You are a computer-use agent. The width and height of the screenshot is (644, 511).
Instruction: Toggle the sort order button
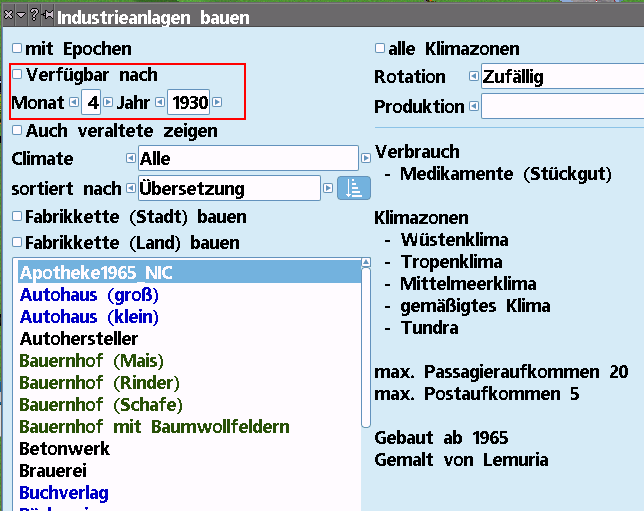[x=349, y=188]
